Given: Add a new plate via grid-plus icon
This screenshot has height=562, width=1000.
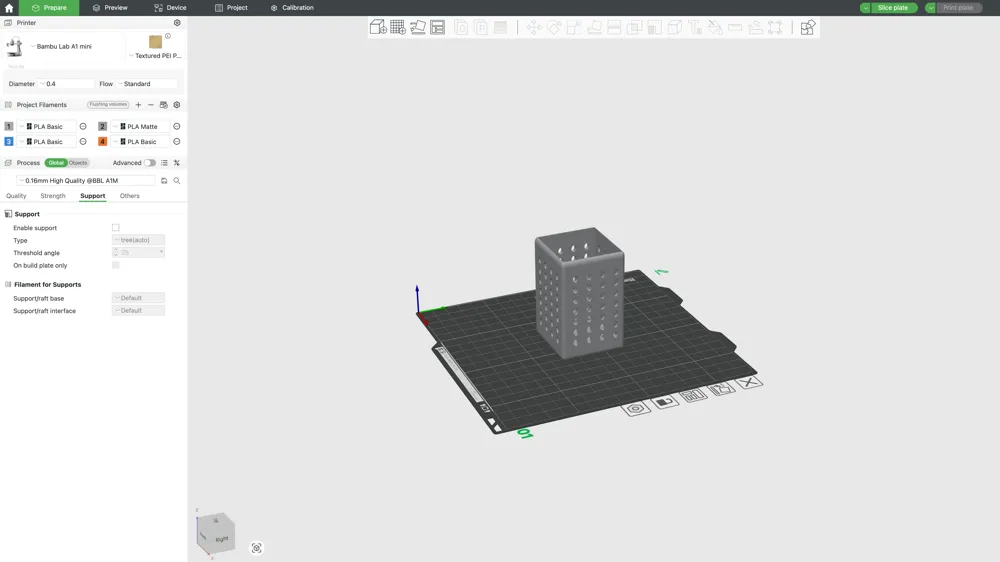Looking at the screenshot, I should 397,27.
